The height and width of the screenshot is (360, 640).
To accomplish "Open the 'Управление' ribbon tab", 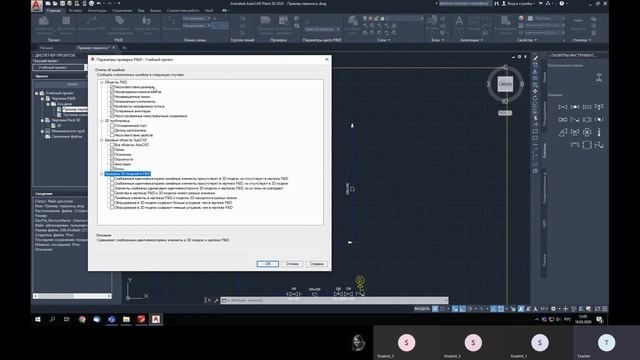I will [x=122, y=11].
